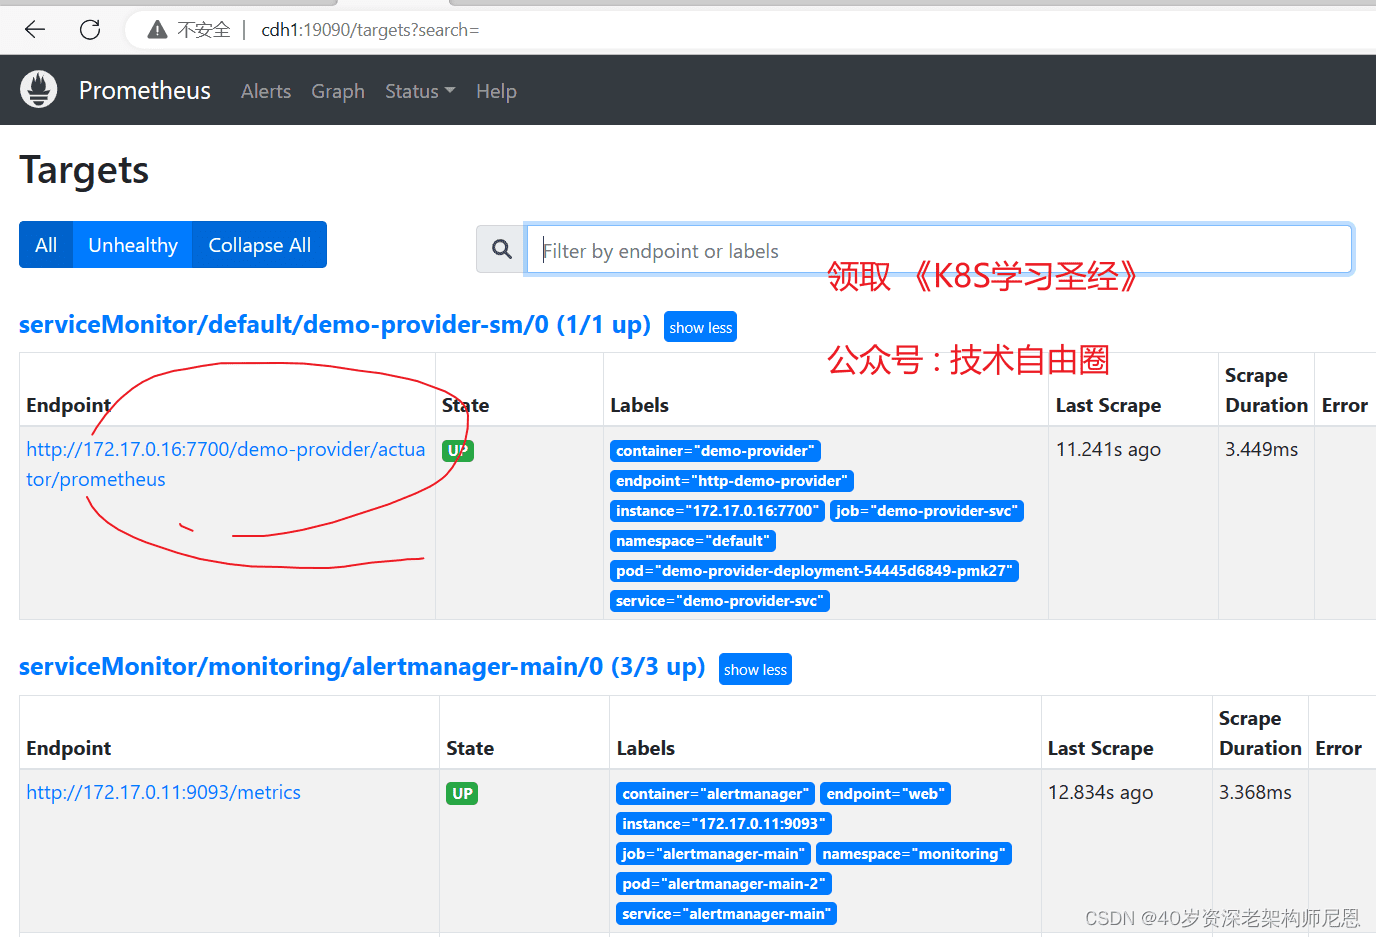This screenshot has width=1376, height=937.
Task: Reload the page with the refresh icon
Action: click(x=90, y=30)
